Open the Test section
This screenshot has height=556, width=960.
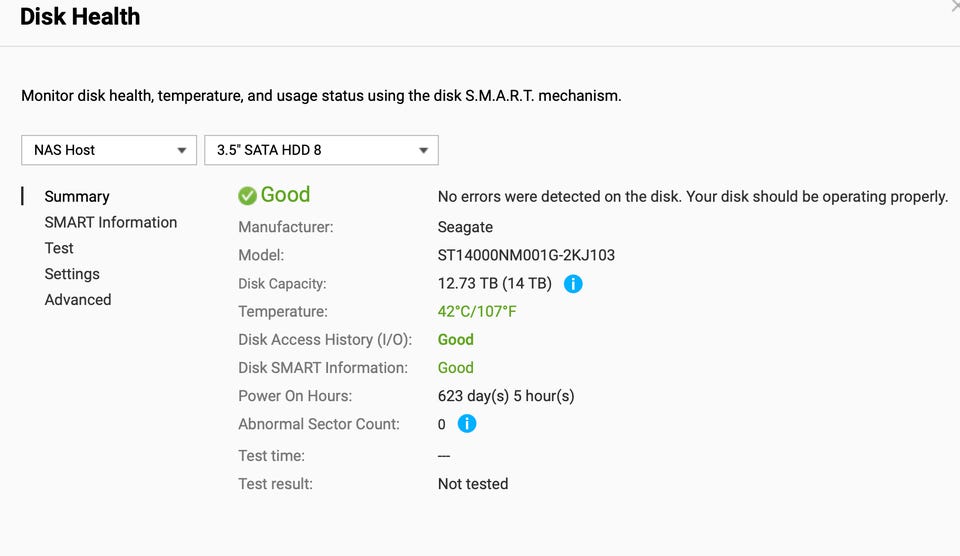tap(59, 248)
